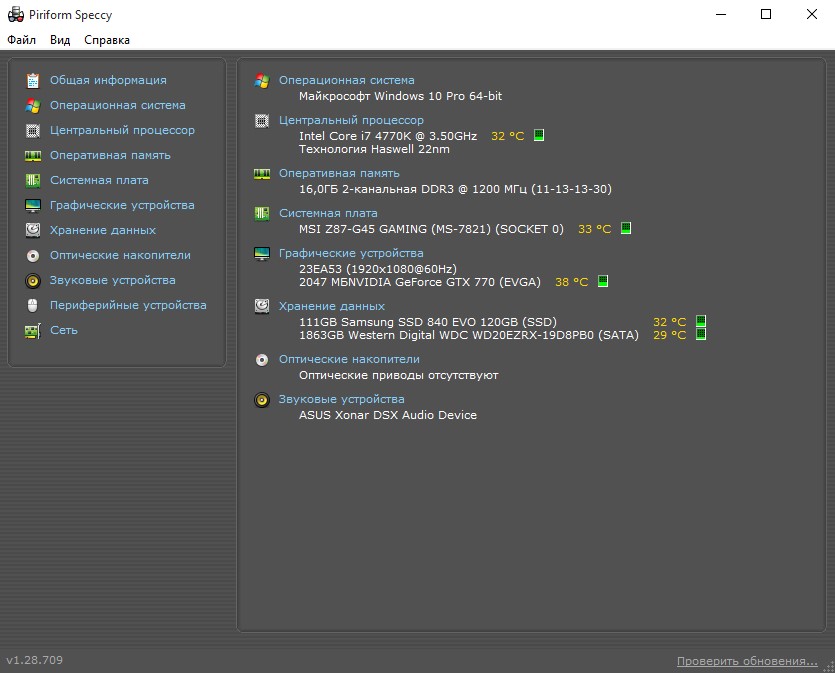Click the CPU temperature indicator next to 32 °C
This screenshot has height=673, width=835.
pyautogui.click(x=539, y=135)
